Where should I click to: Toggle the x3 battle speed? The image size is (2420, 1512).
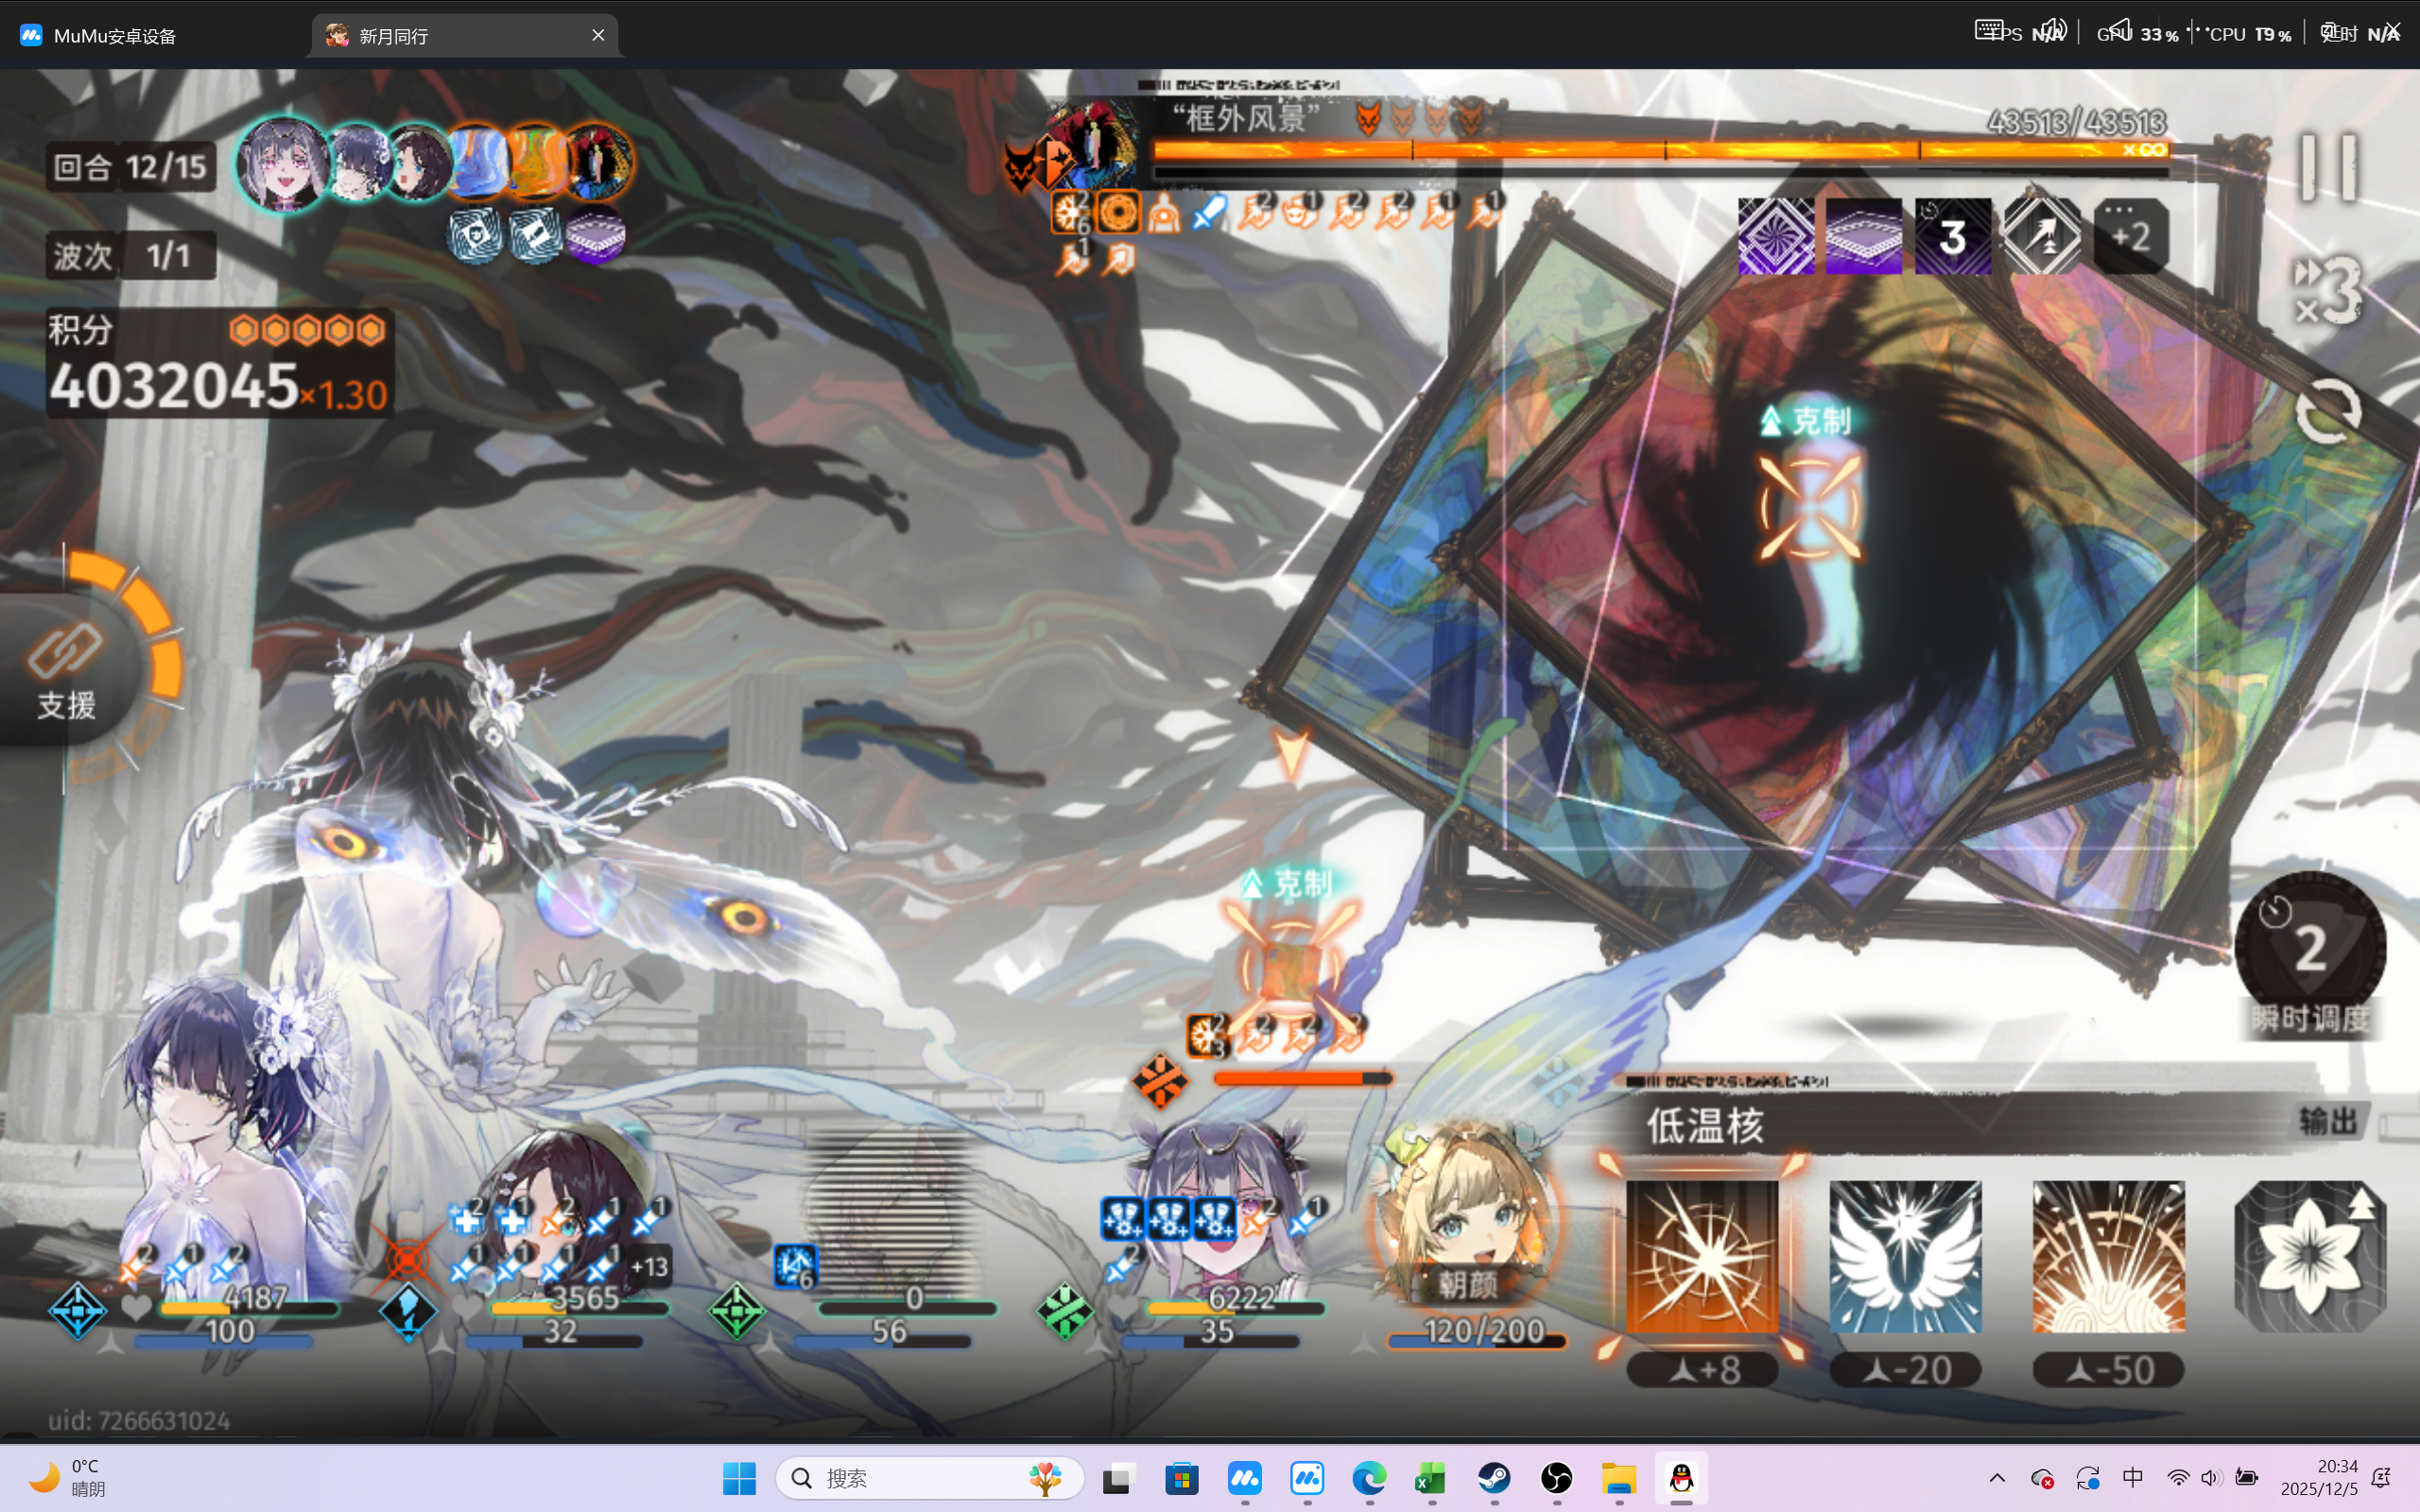point(2328,292)
